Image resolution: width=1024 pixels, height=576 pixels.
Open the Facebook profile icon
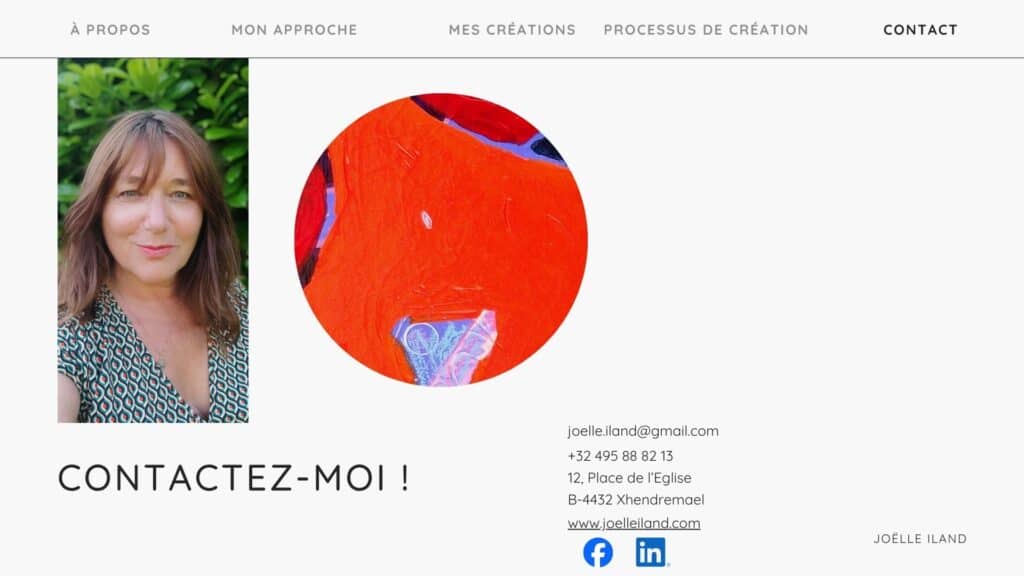click(598, 552)
